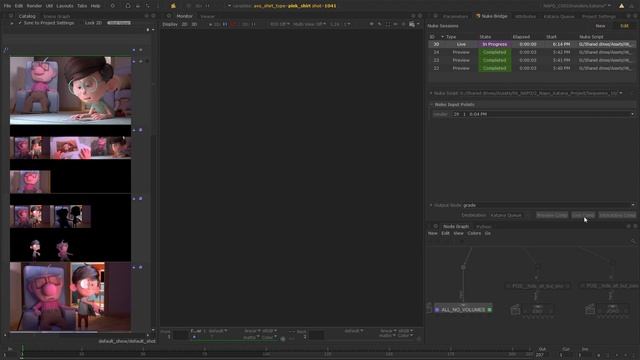Open the Node Graph New menu
This screenshot has width=640, height=360.
click(433, 233)
